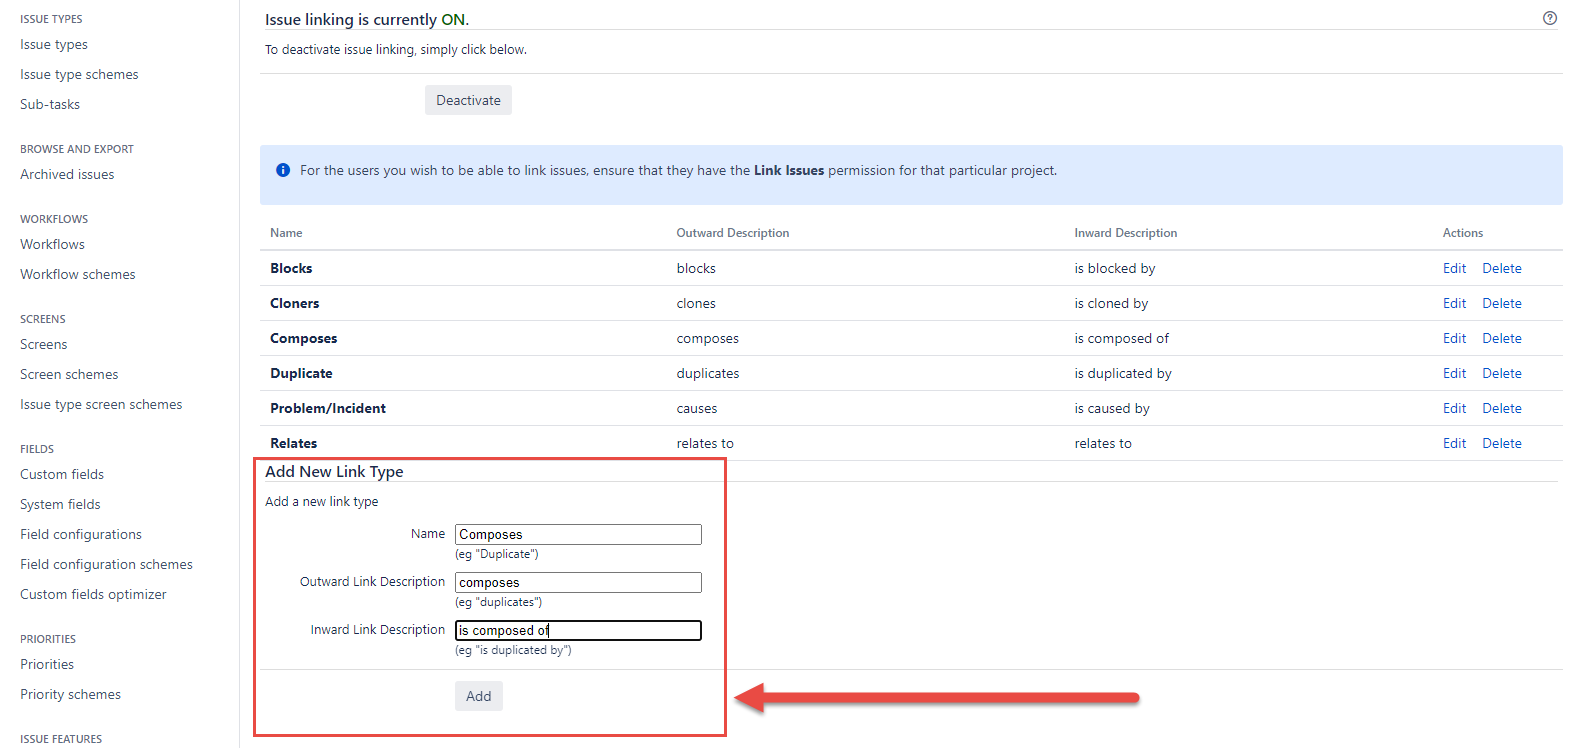Open Issue type screen schemes

coord(101,404)
